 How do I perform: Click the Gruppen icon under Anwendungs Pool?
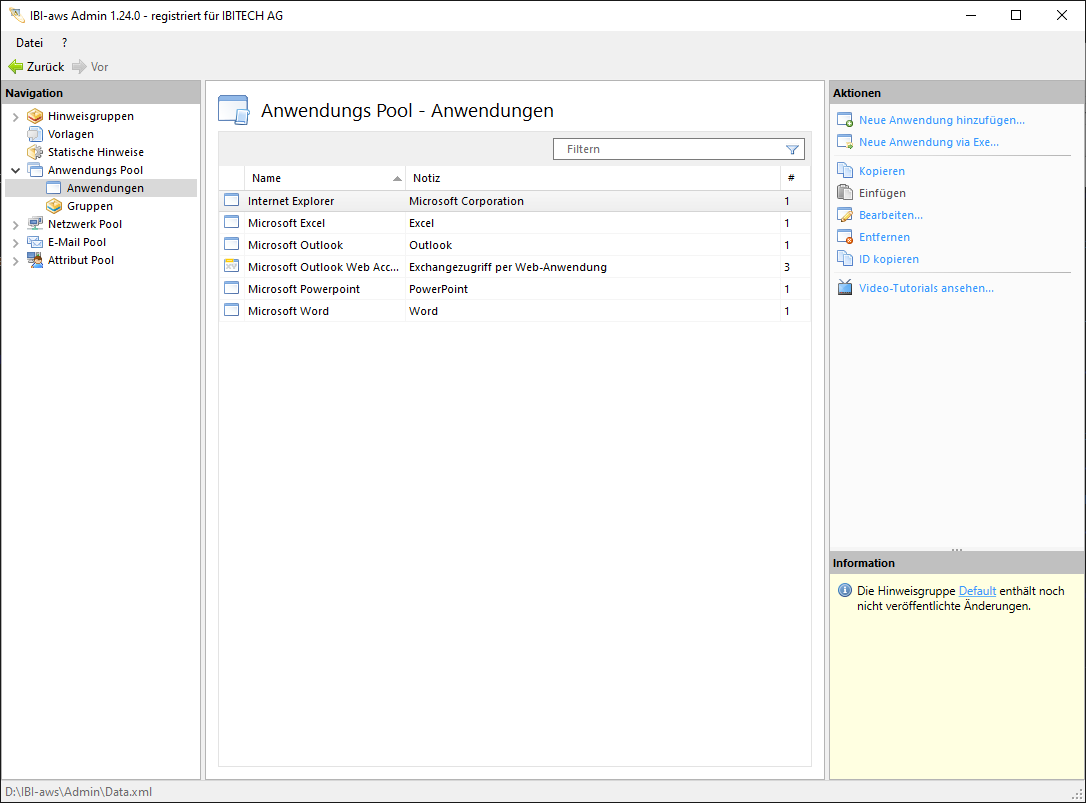(54, 206)
